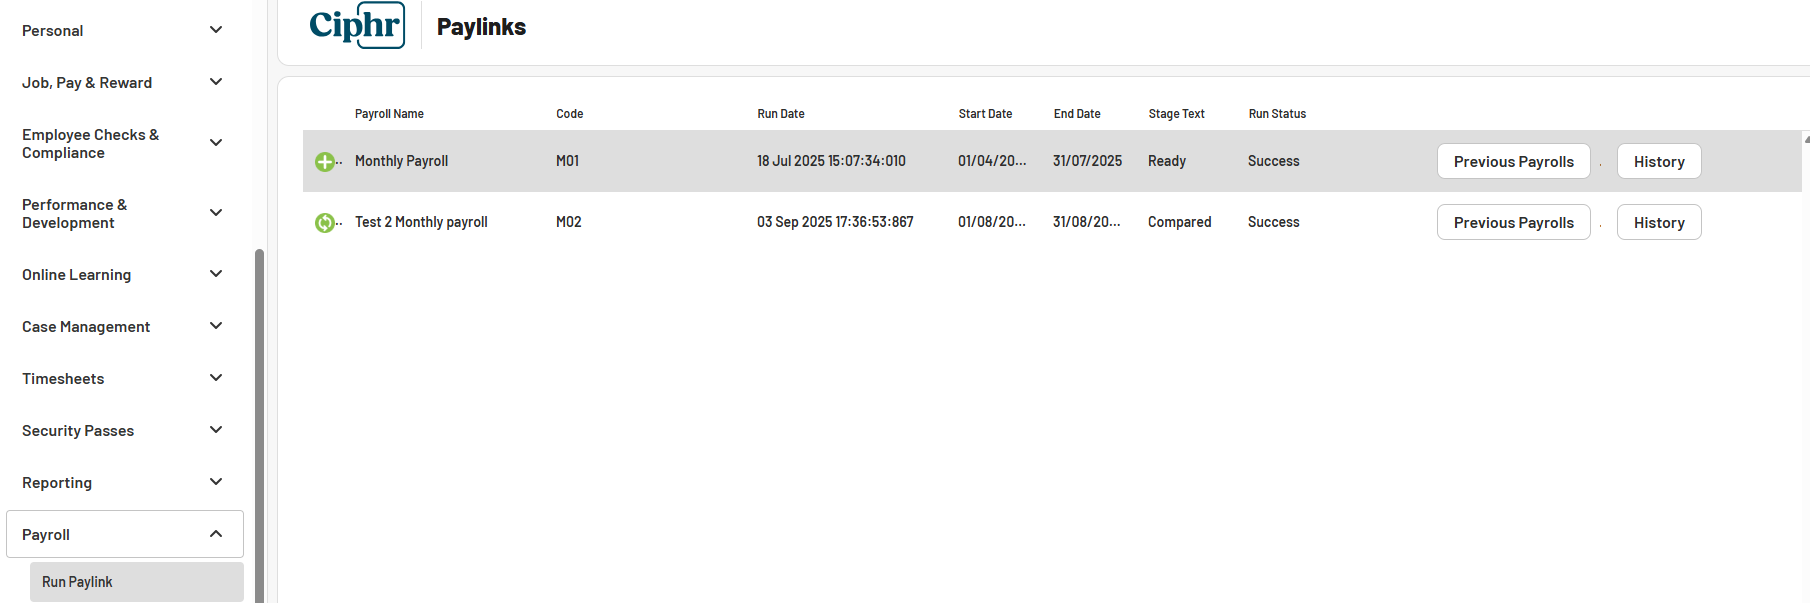
Task: Click the Start Date column header
Action: [x=985, y=114]
